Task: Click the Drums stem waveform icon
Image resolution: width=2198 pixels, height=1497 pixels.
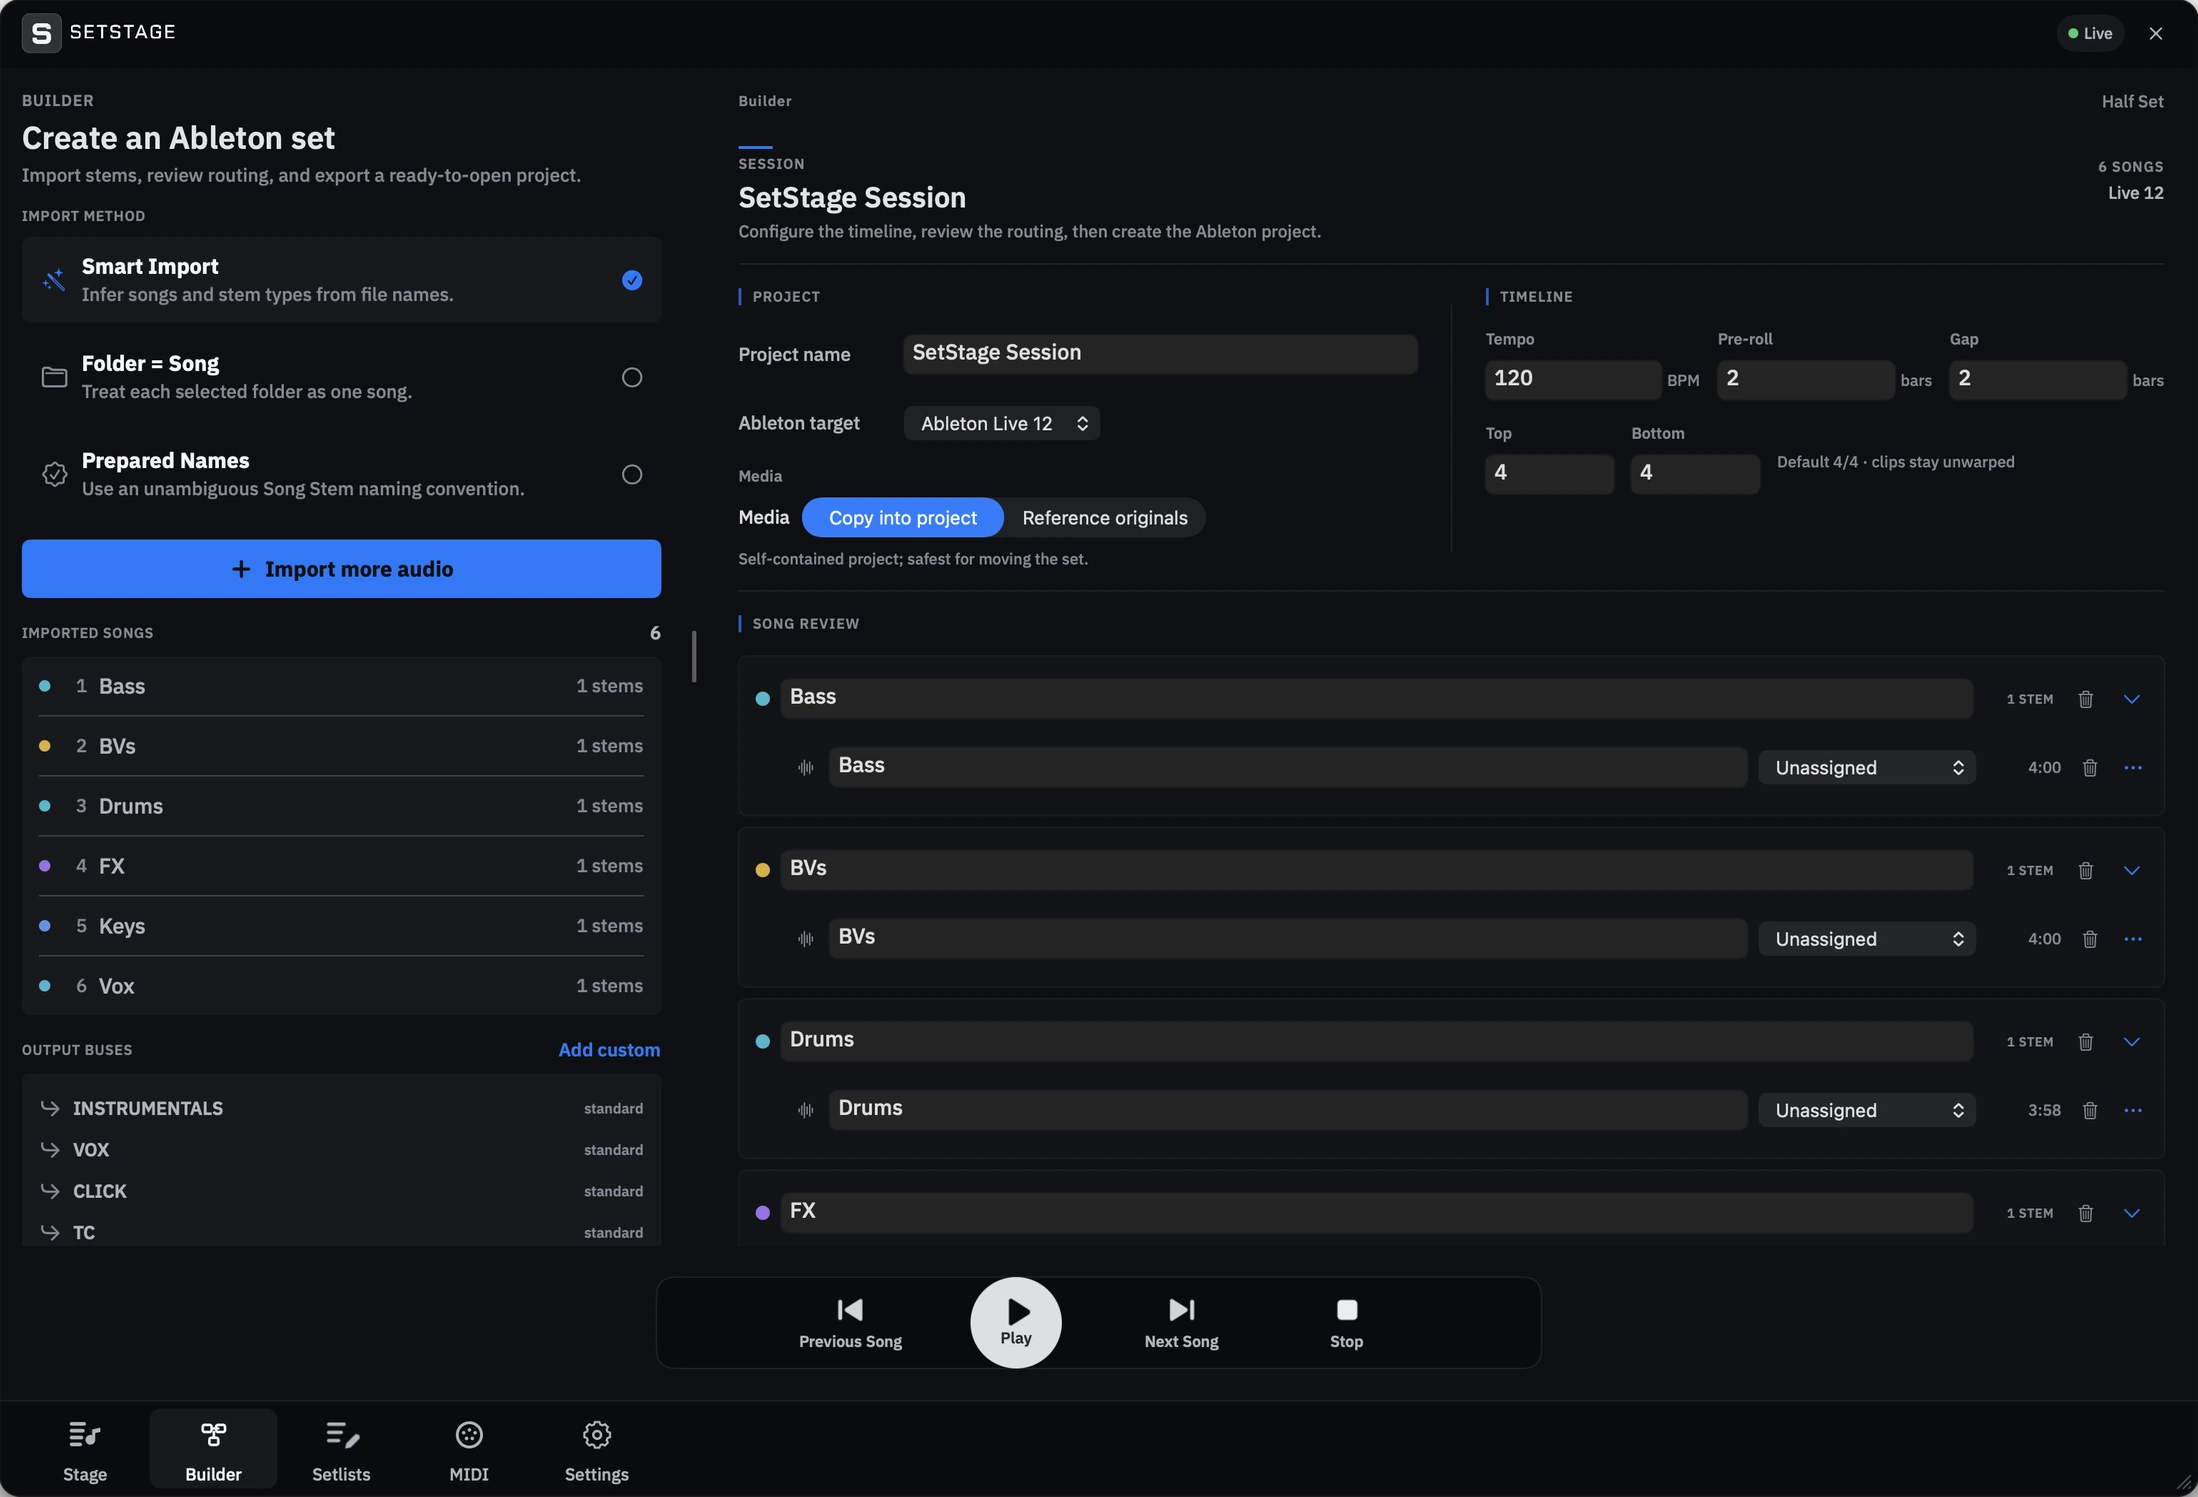Action: coord(805,1111)
